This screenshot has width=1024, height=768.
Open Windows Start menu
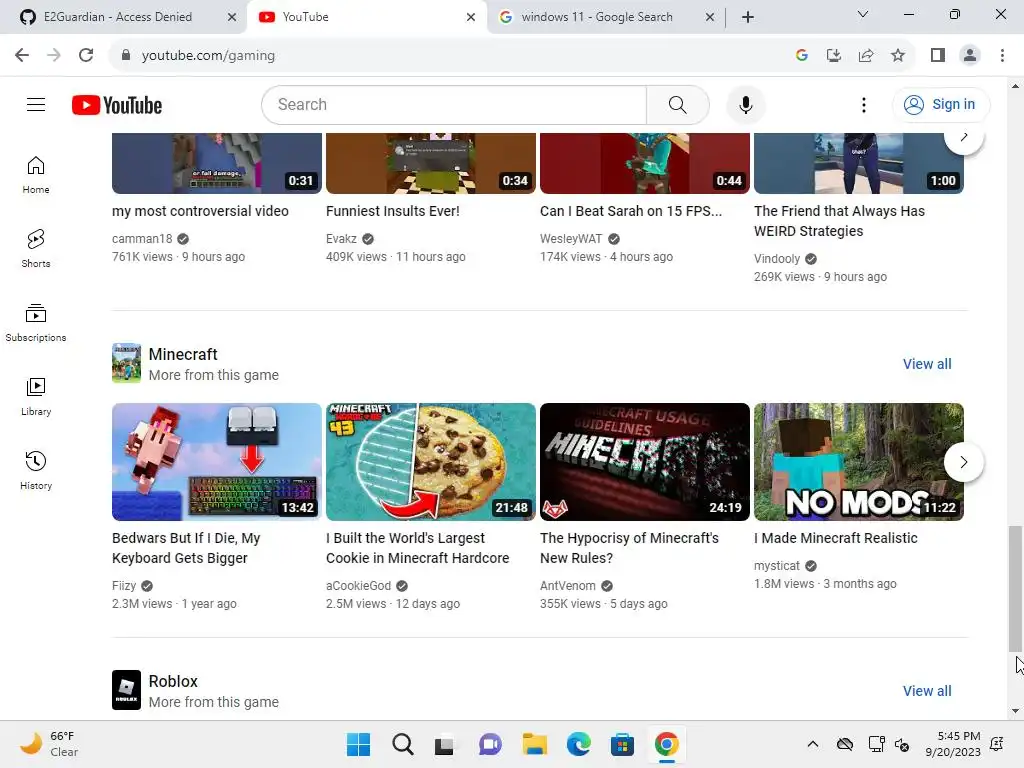click(x=358, y=744)
